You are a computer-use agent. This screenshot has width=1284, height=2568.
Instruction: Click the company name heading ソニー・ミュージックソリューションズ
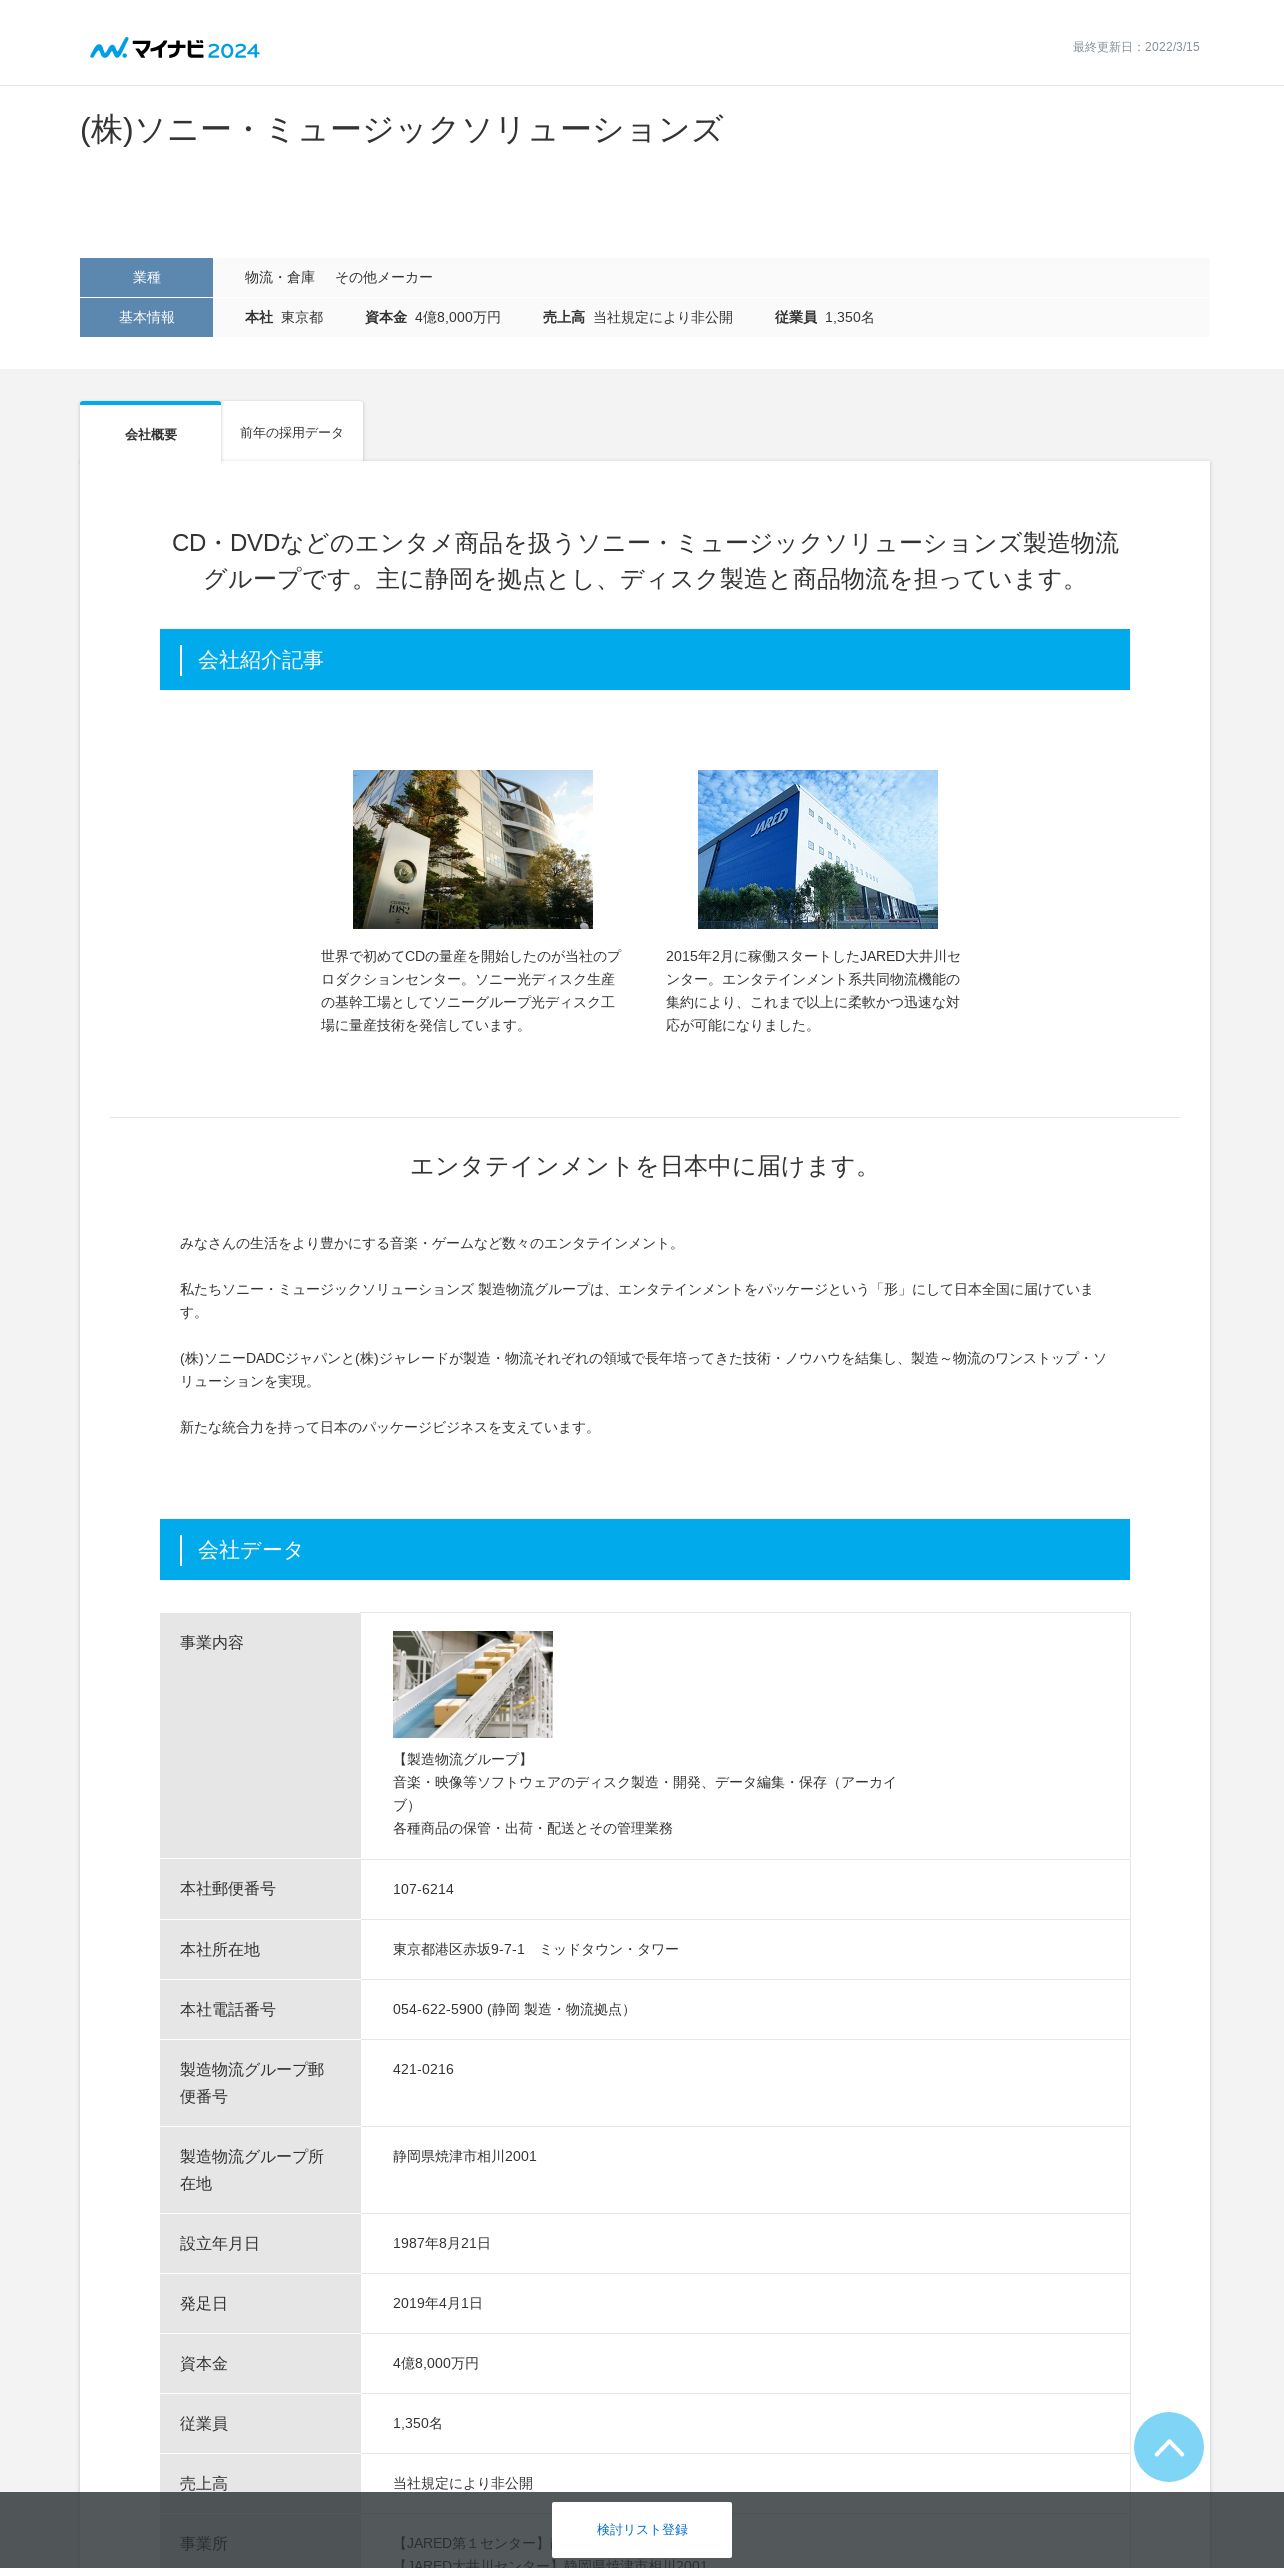401,130
